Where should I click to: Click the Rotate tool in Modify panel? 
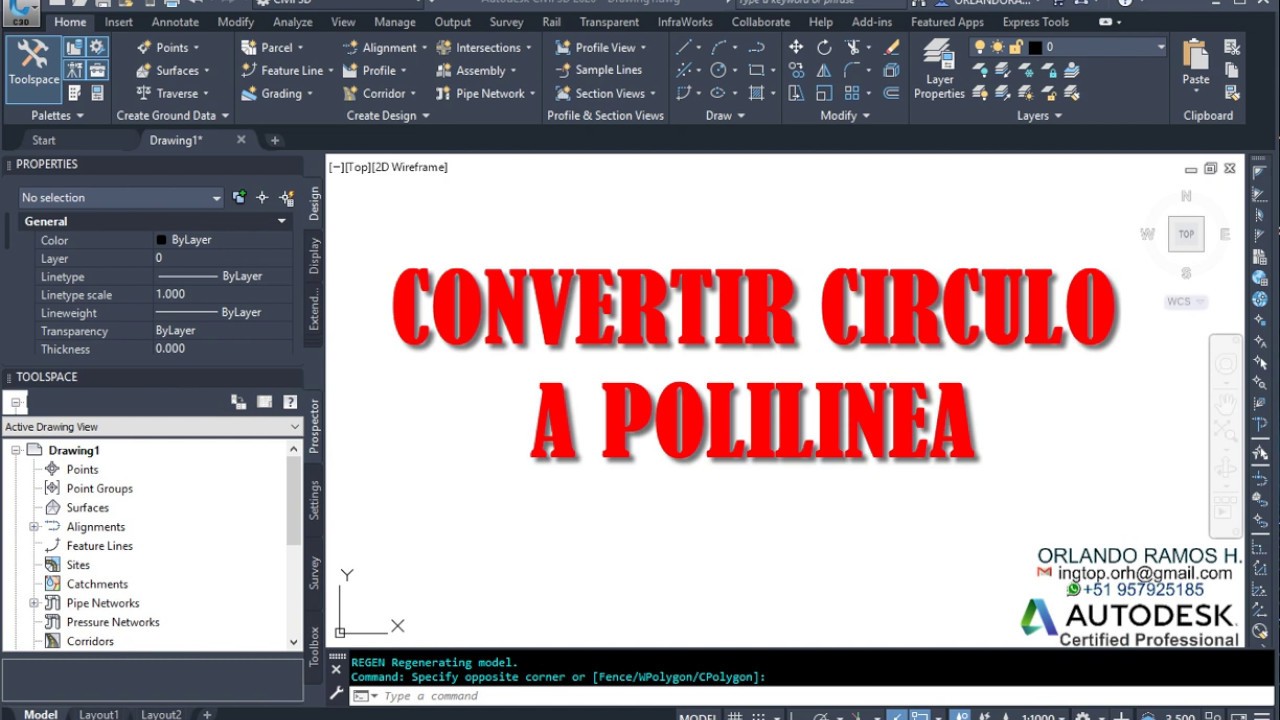pos(824,47)
